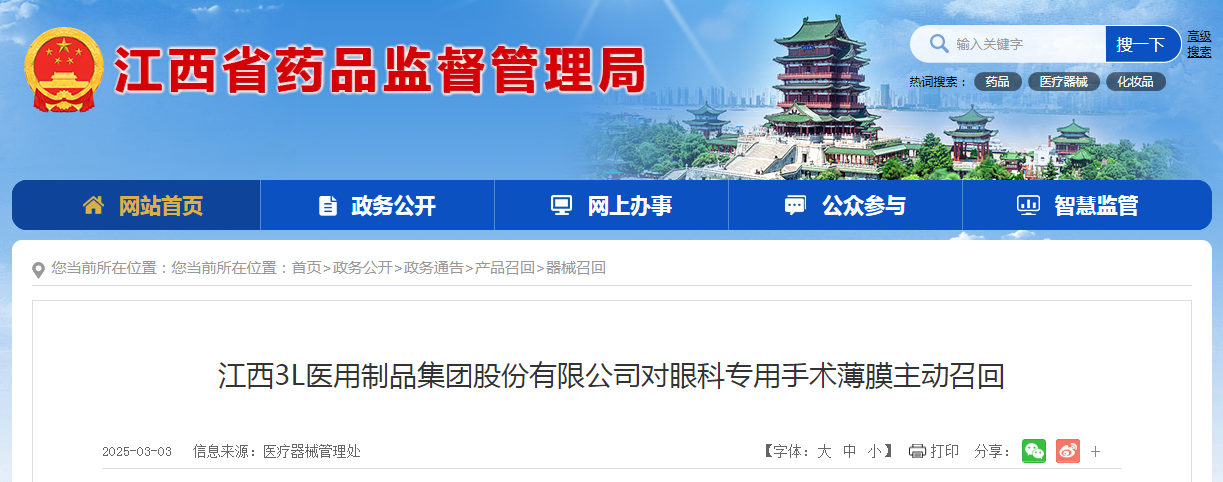Click the national emblem logo
The width and height of the screenshot is (1223, 482).
tap(63, 70)
